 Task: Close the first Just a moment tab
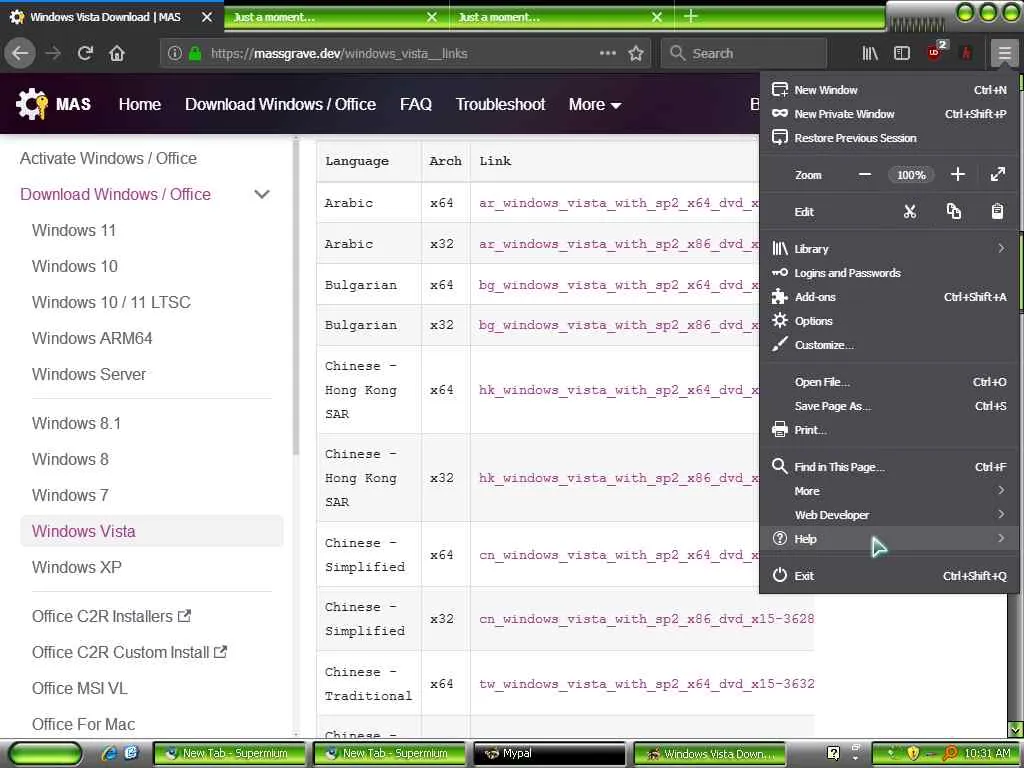click(432, 17)
